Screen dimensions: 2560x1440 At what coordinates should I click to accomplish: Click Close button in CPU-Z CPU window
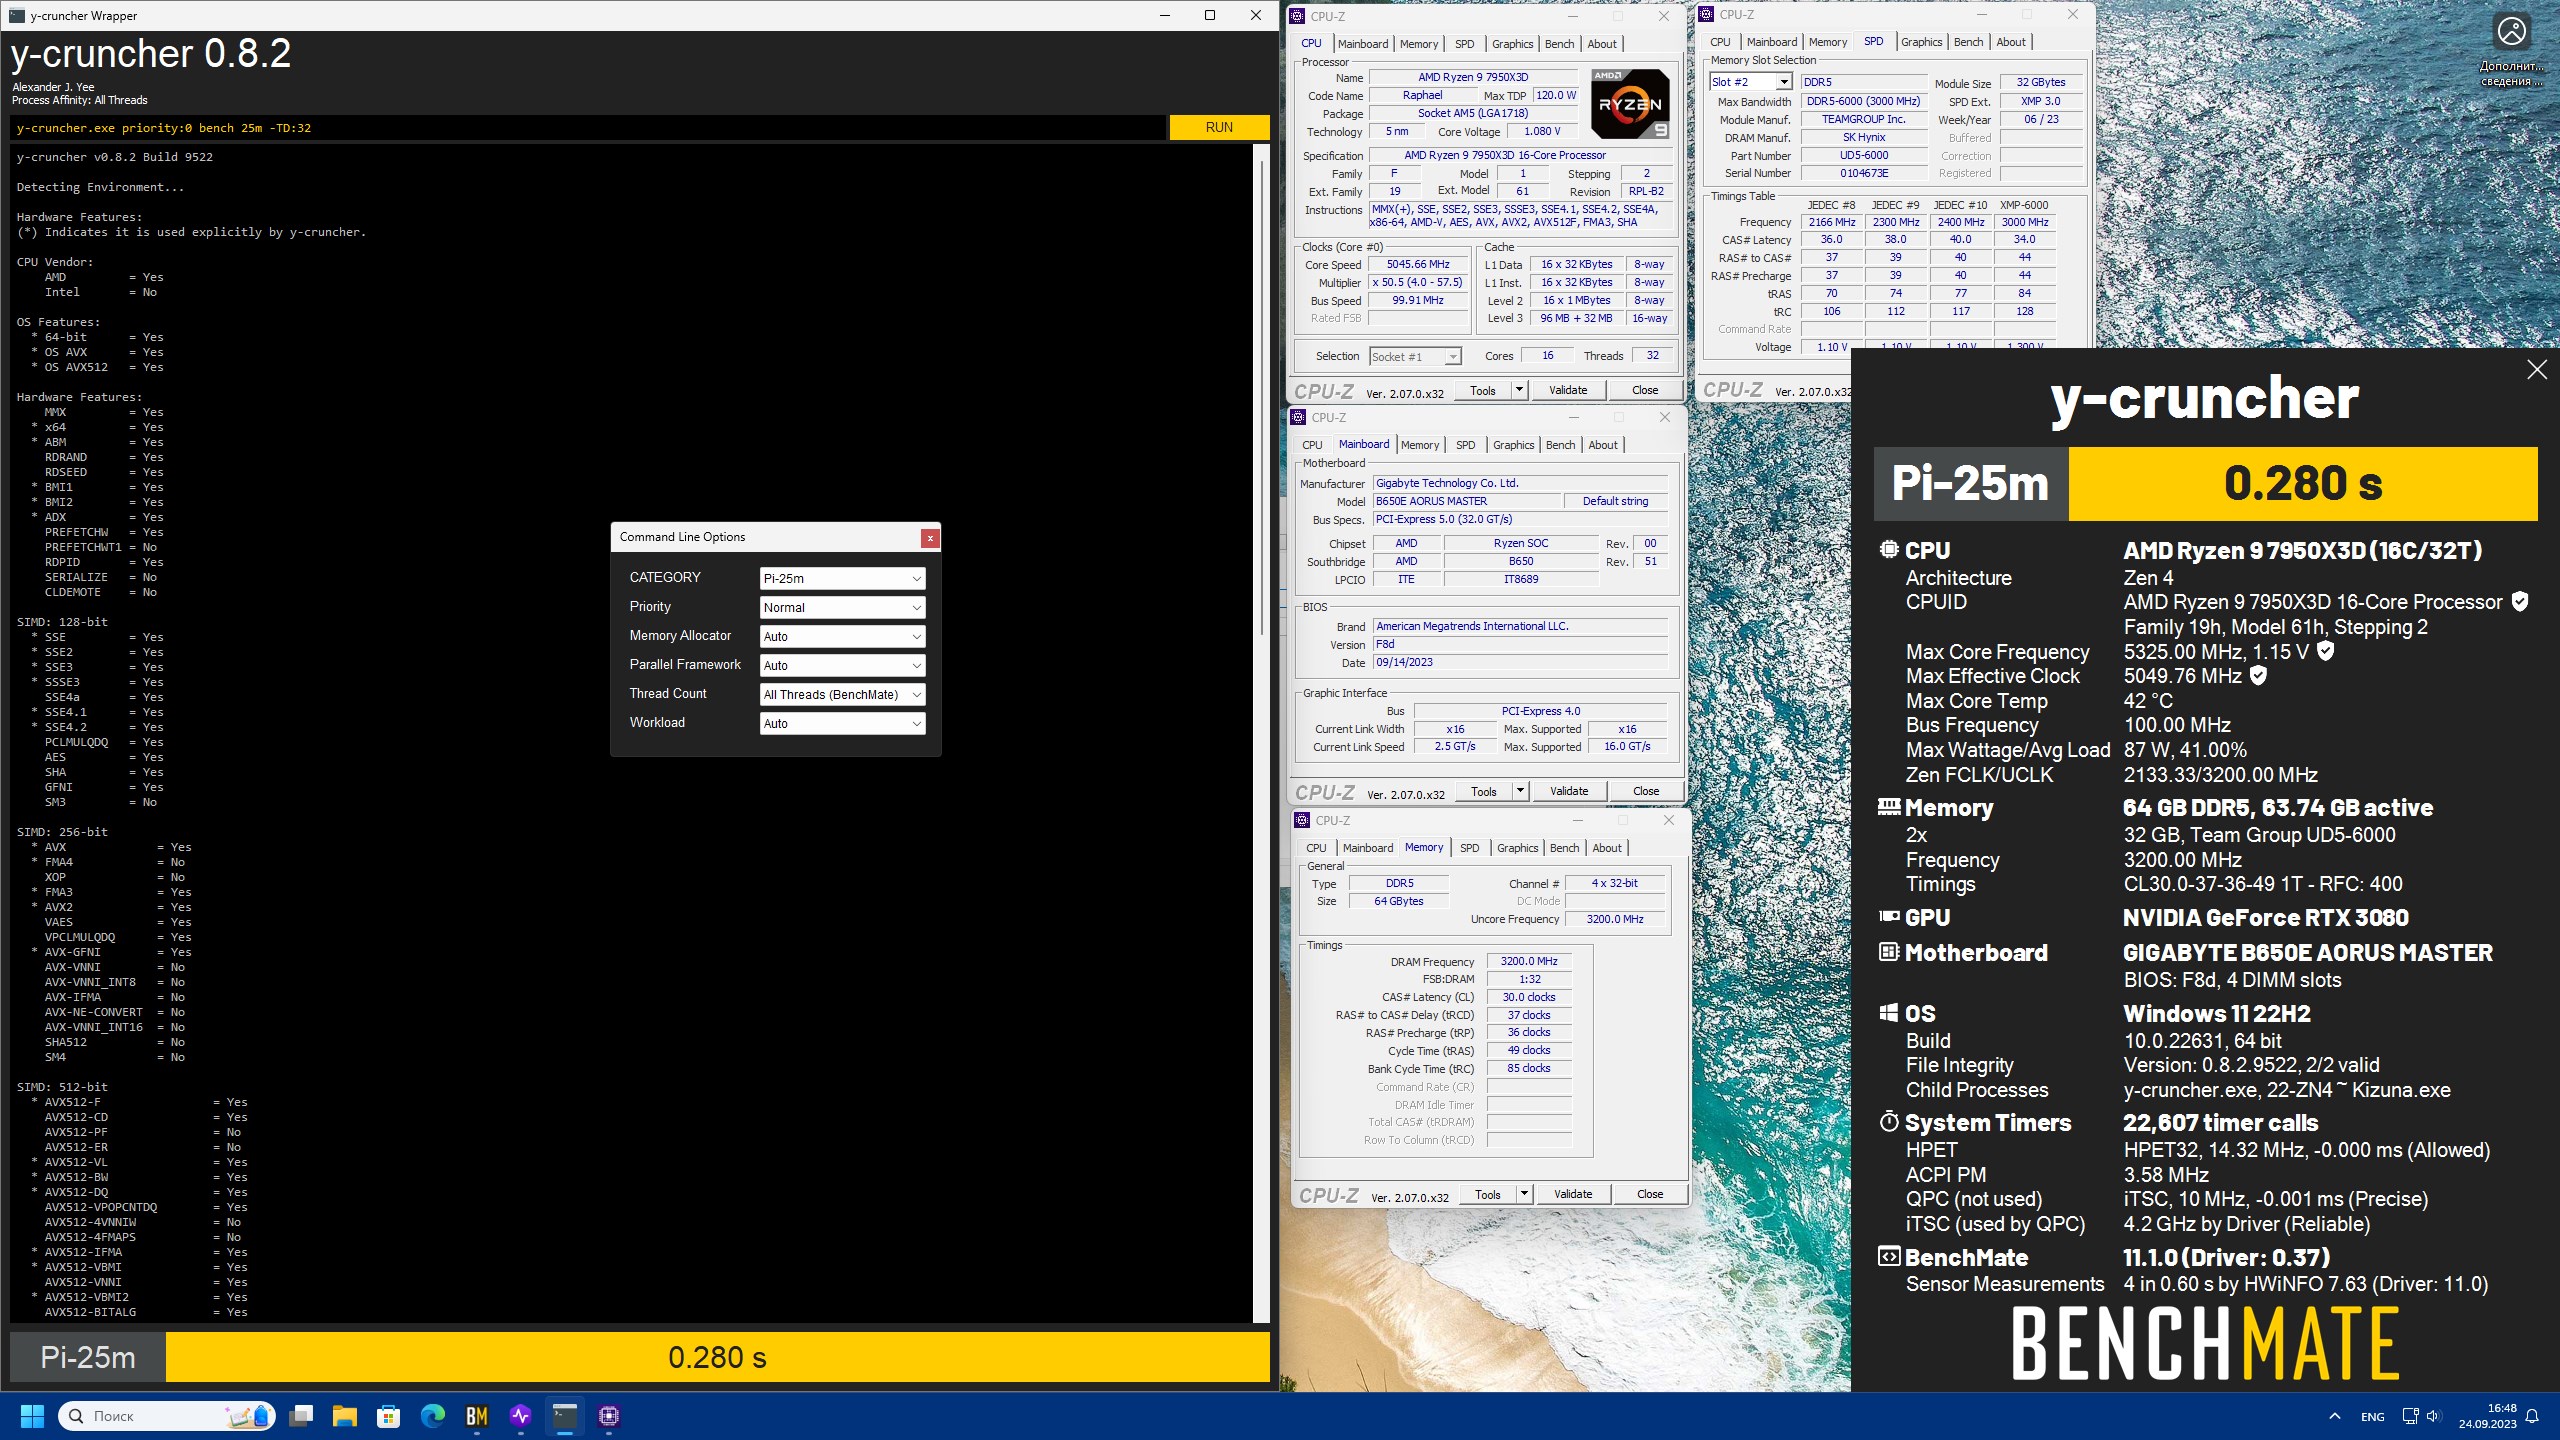1645,390
